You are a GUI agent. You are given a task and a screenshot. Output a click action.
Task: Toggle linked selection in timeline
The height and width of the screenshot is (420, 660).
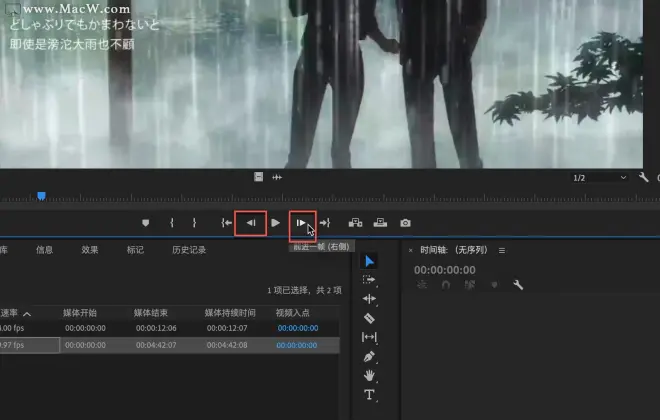(470, 285)
